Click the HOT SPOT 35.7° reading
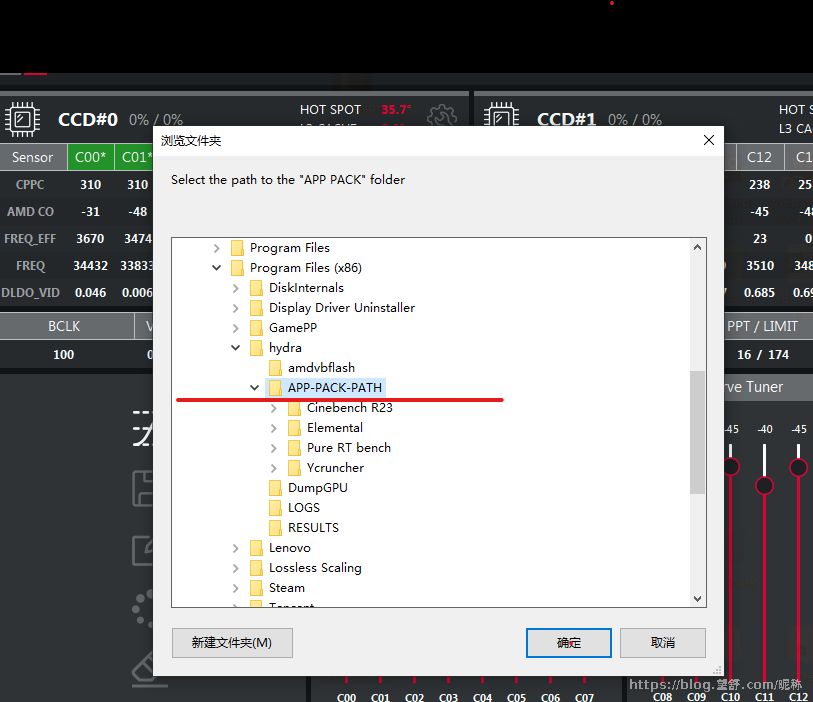This screenshot has height=702, width=813. 396,109
